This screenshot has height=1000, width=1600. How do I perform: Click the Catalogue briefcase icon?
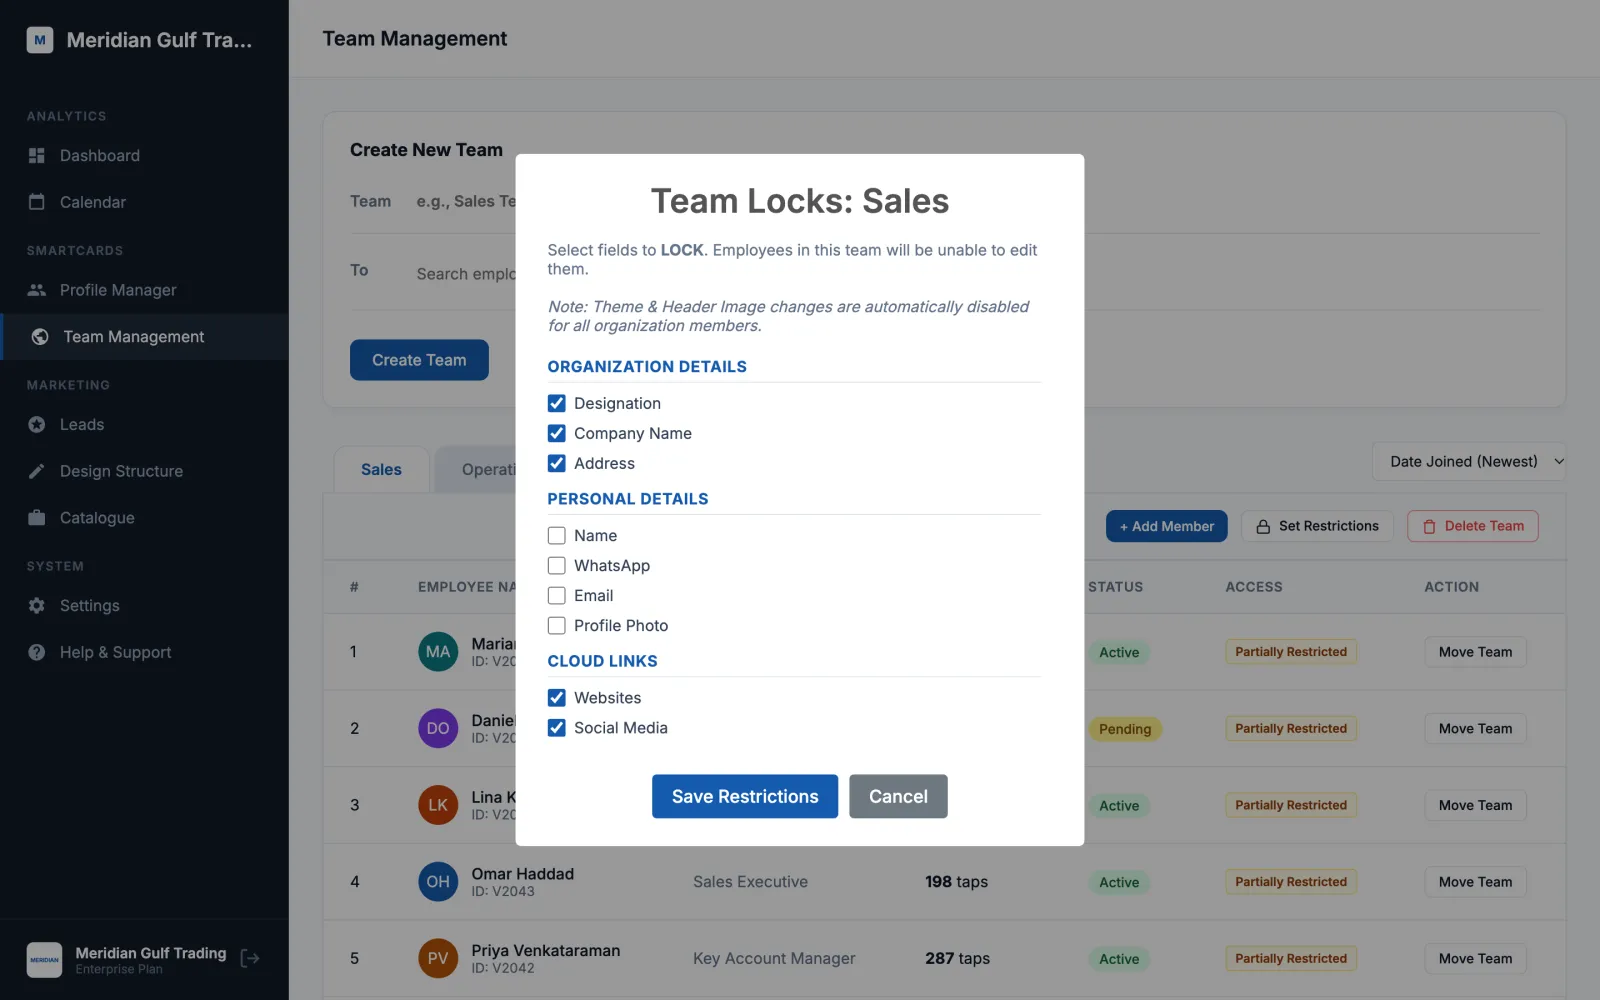(37, 518)
